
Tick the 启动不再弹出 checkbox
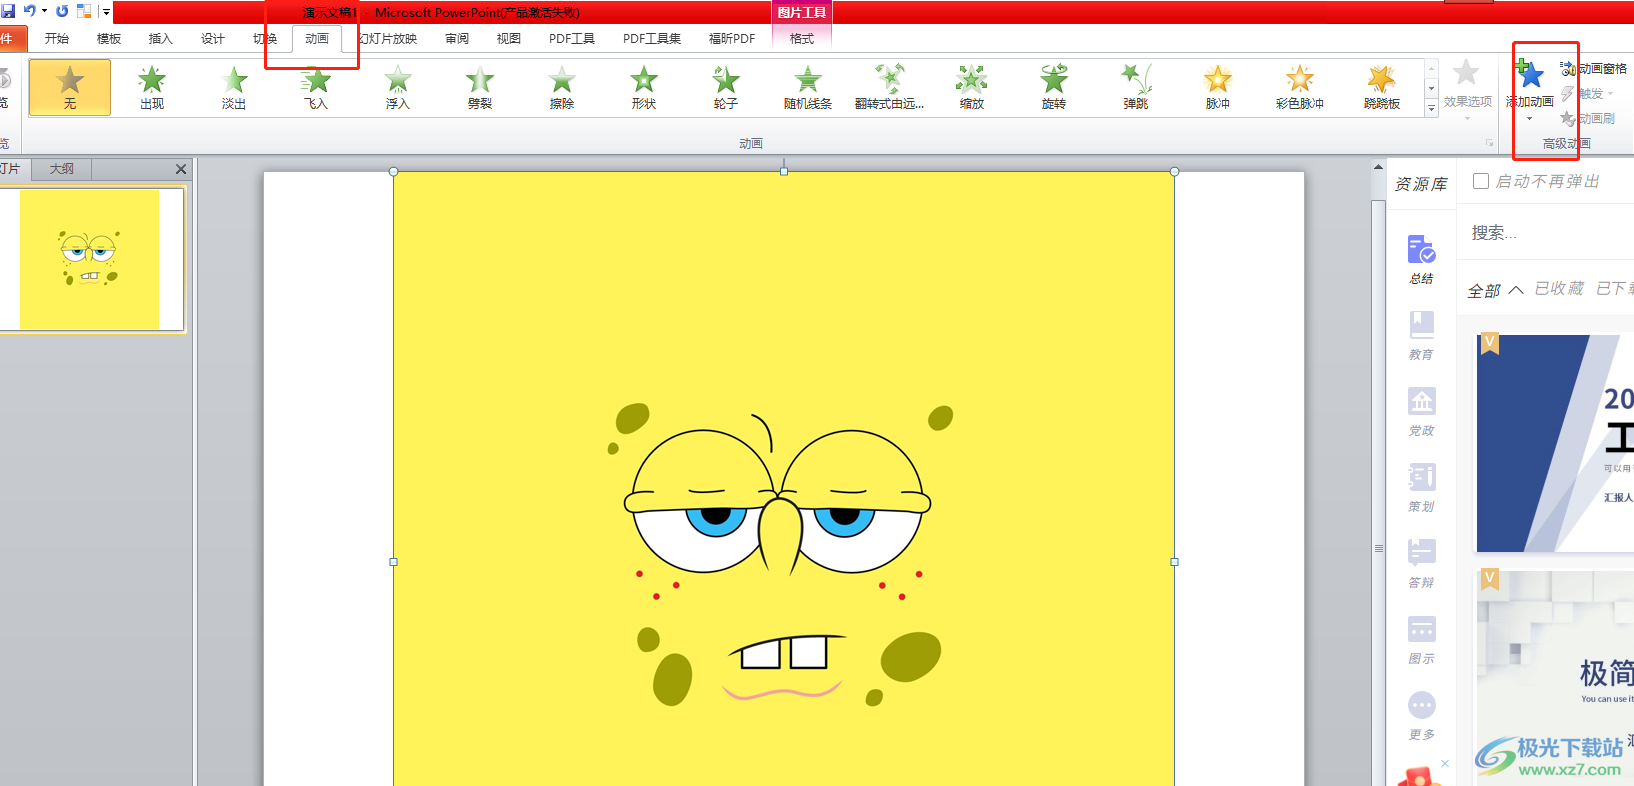pos(1481,181)
